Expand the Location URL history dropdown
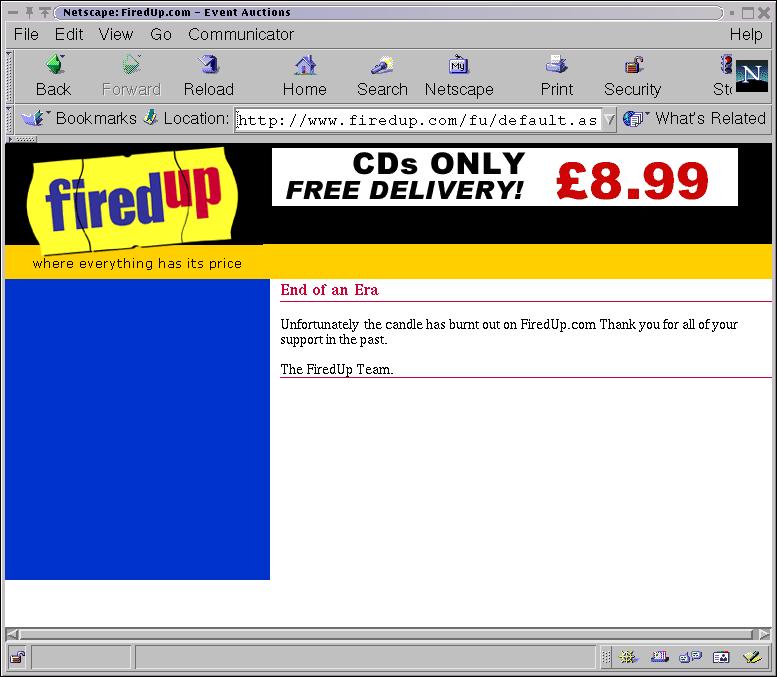Screen dimensions: 777x677 pos(610,119)
